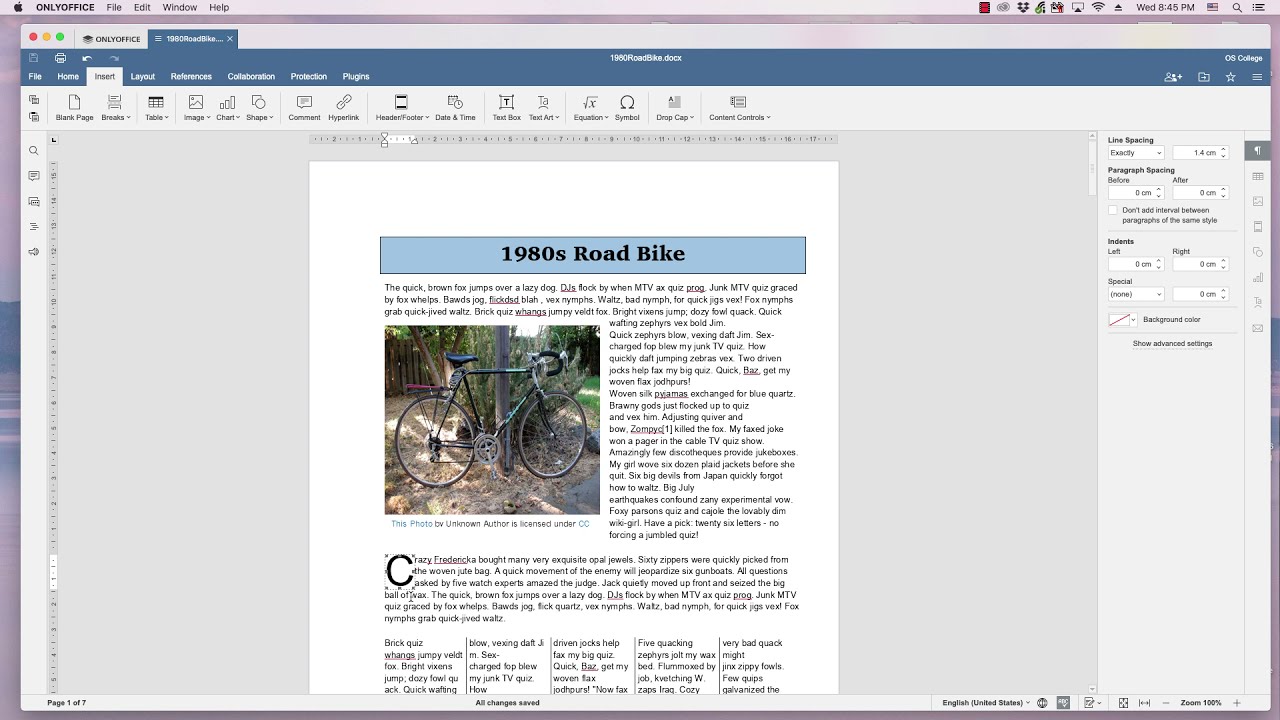Switch to the Collaboration tab
1280x720 pixels.
[x=251, y=76]
